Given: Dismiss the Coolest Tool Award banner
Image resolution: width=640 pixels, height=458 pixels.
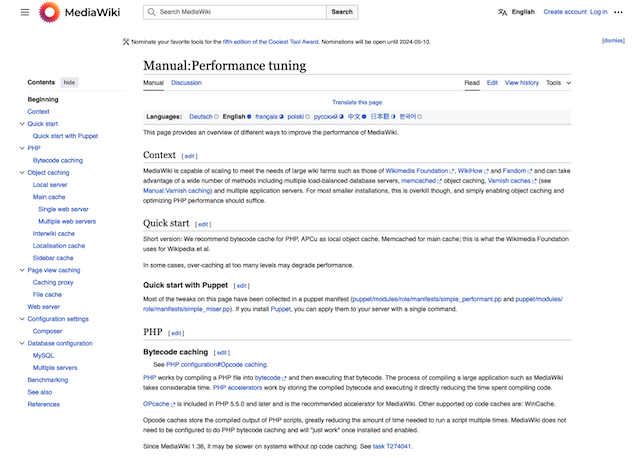Looking at the screenshot, I should 613,41.
